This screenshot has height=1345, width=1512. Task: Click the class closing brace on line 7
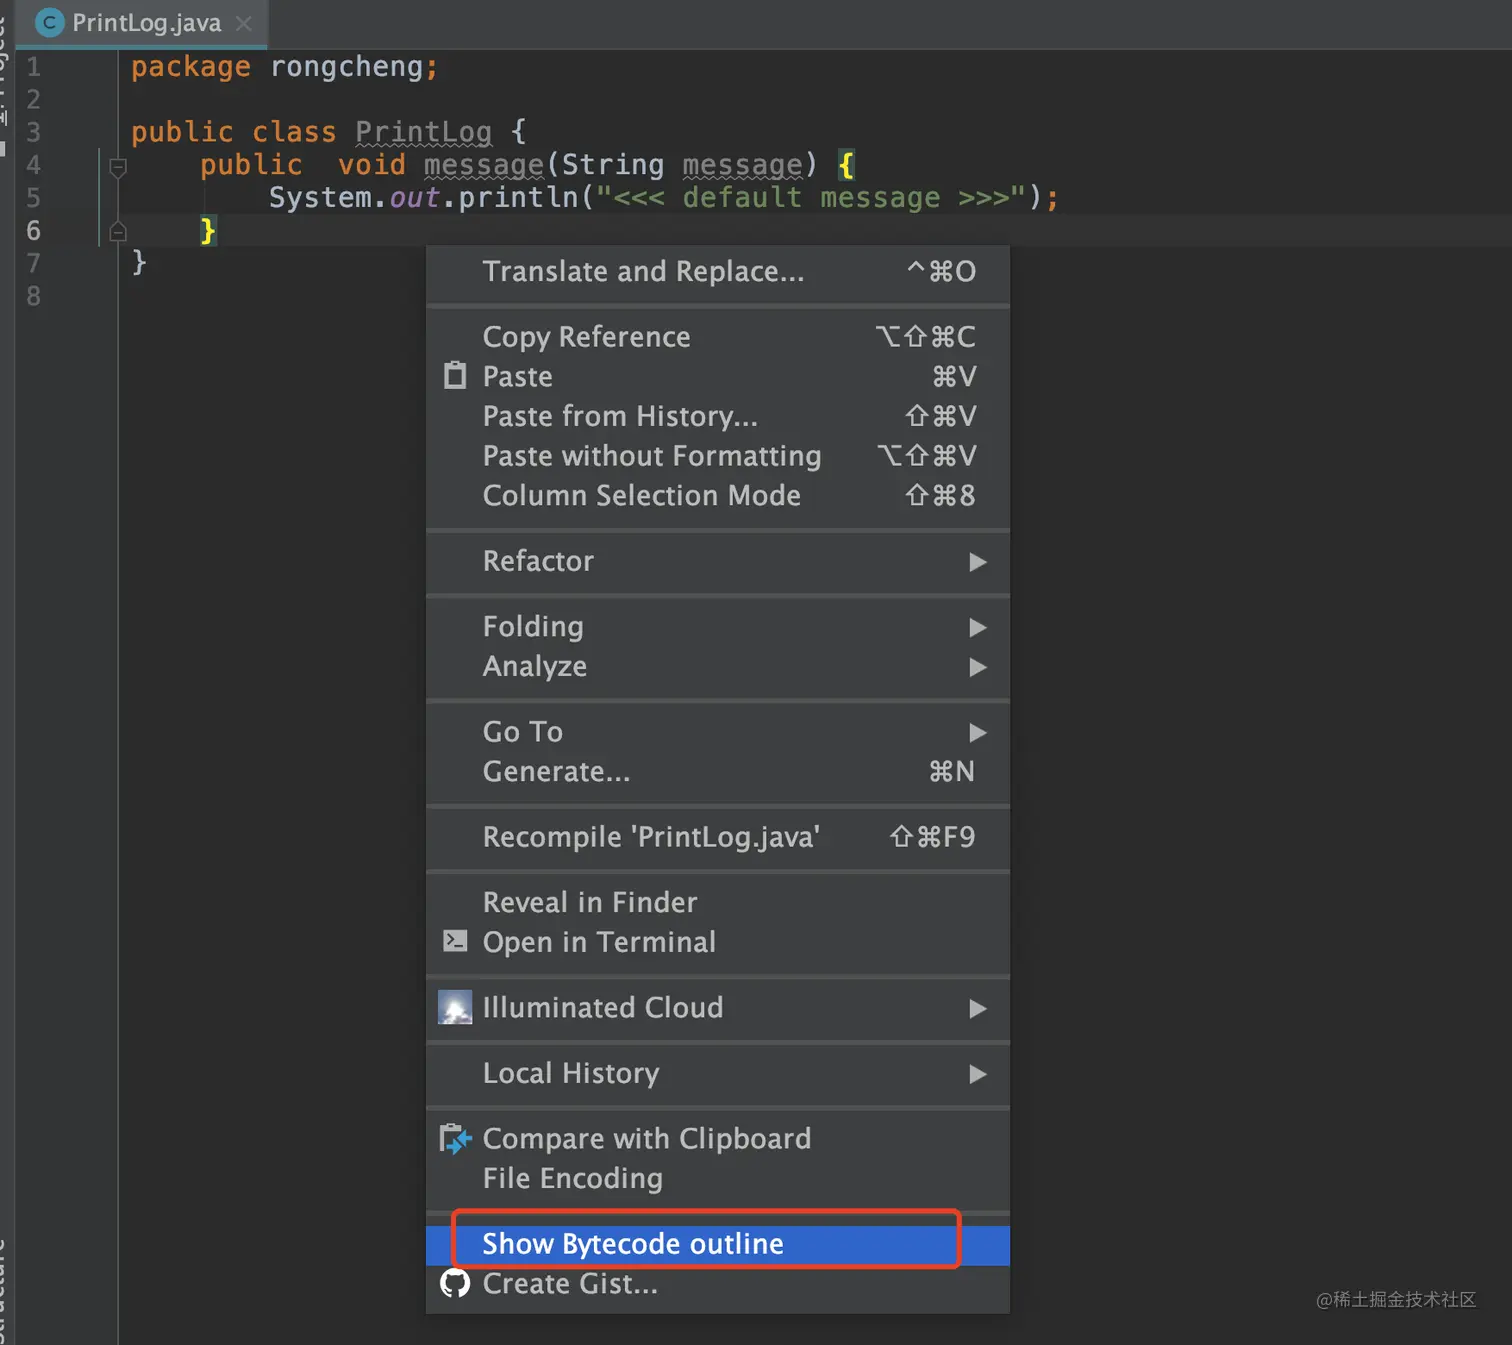(x=139, y=263)
